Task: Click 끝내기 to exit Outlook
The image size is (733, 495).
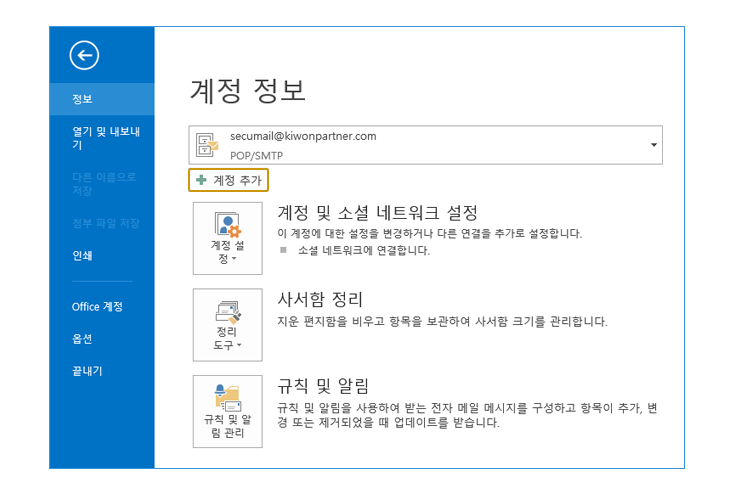Action: coord(87,371)
